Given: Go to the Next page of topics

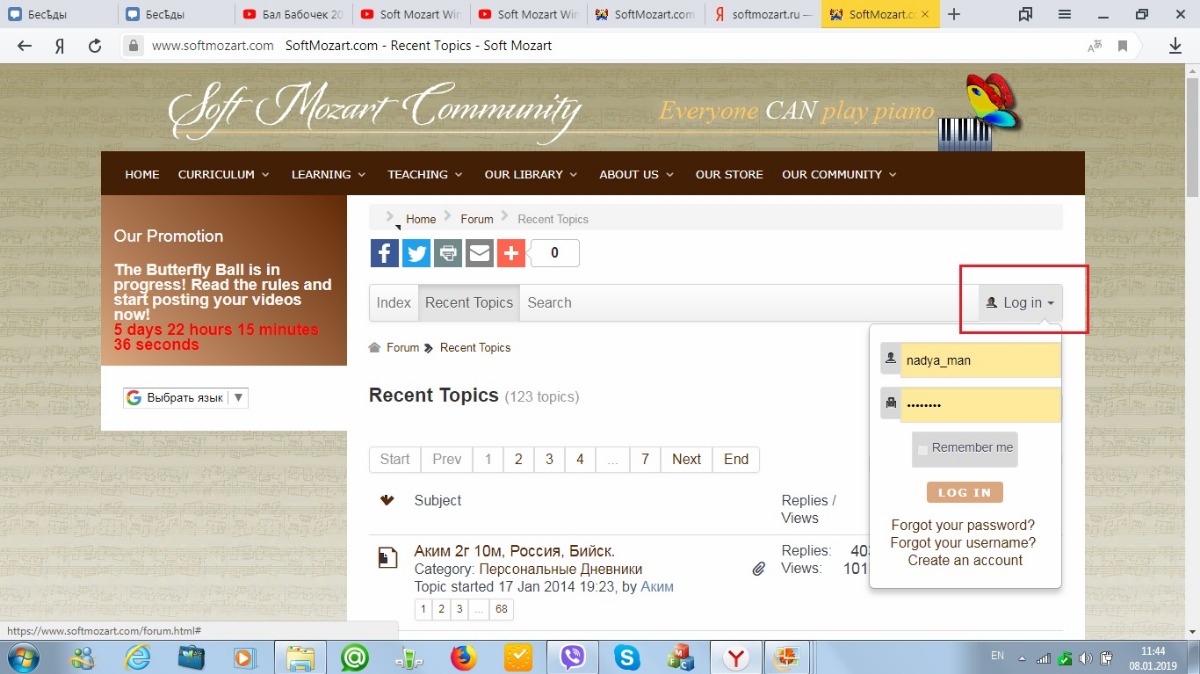Looking at the screenshot, I should [x=686, y=459].
